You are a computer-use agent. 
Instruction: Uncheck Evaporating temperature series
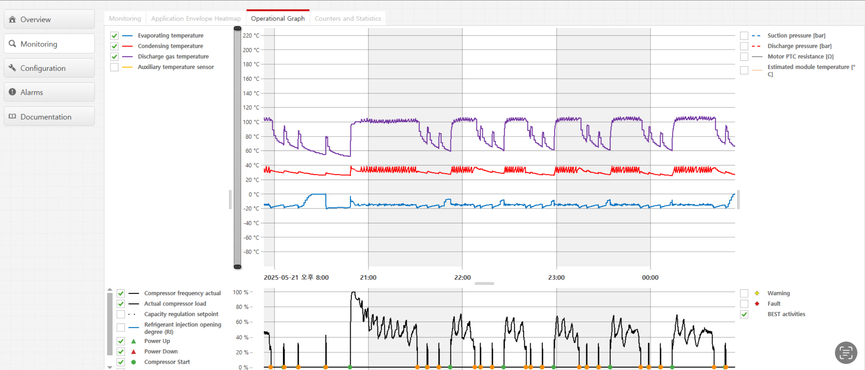tap(114, 36)
